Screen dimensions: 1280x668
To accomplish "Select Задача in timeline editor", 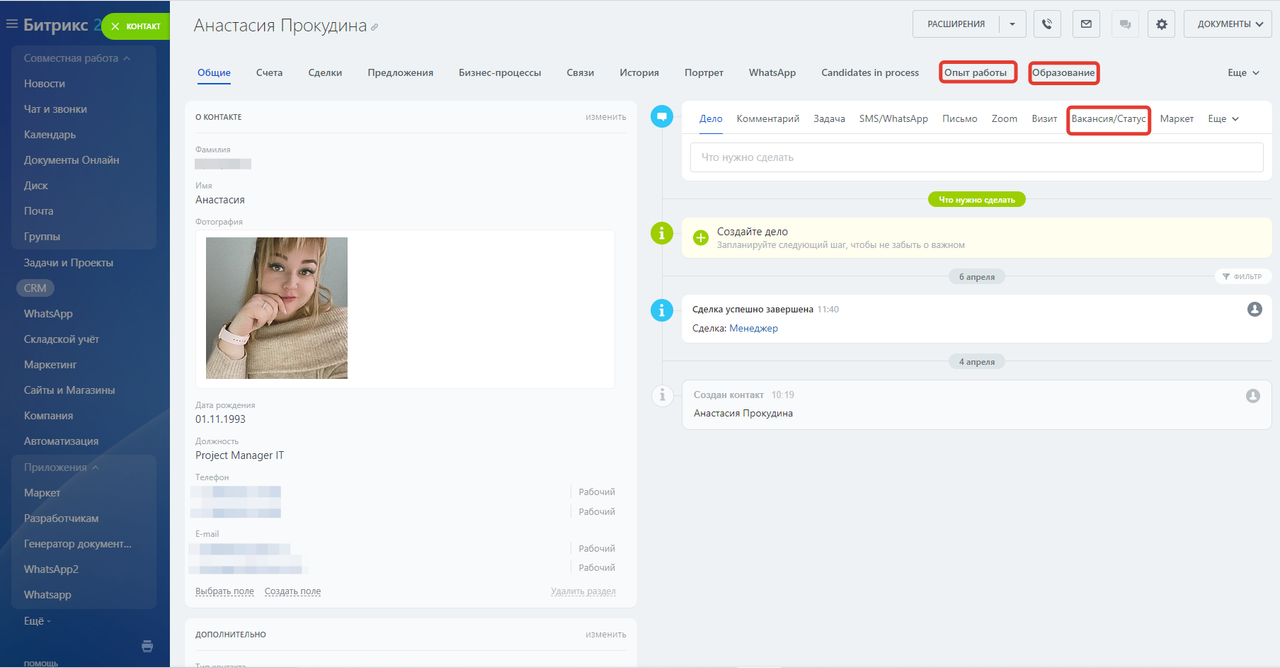I will click(x=829, y=119).
